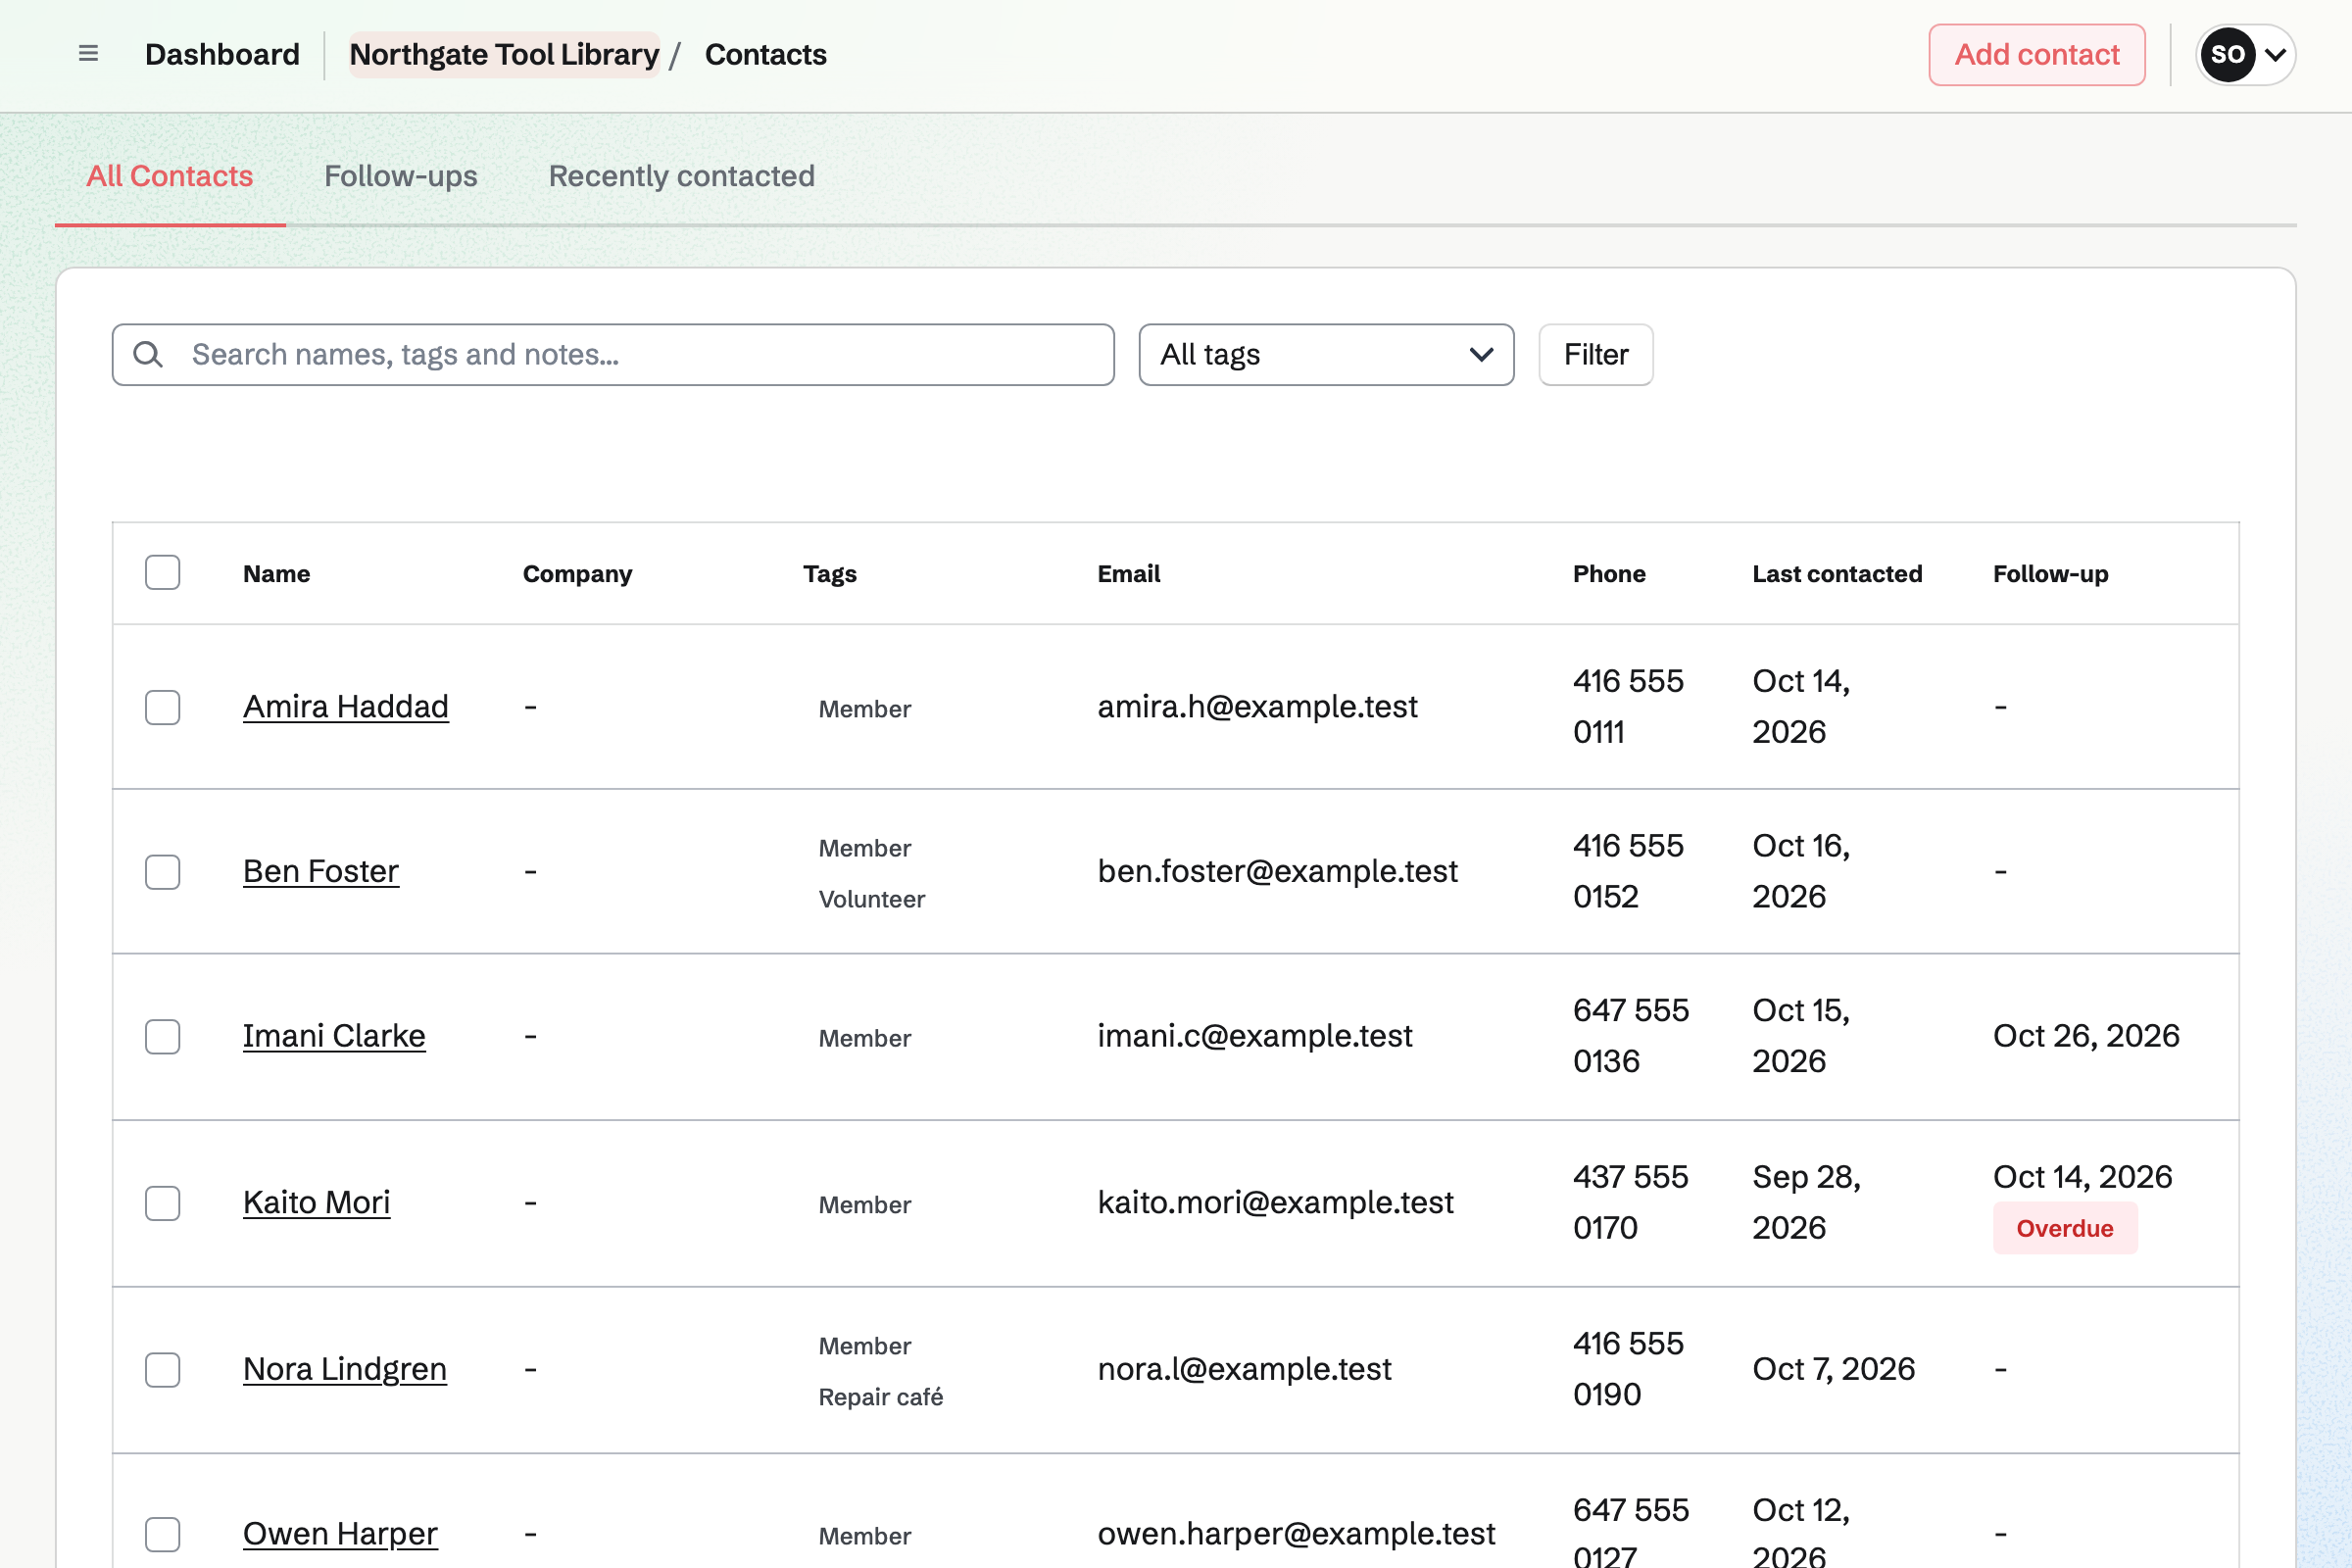The image size is (2352, 1568).
Task: Open Owen Harper's contact link
Action: pyautogui.click(x=340, y=1534)
